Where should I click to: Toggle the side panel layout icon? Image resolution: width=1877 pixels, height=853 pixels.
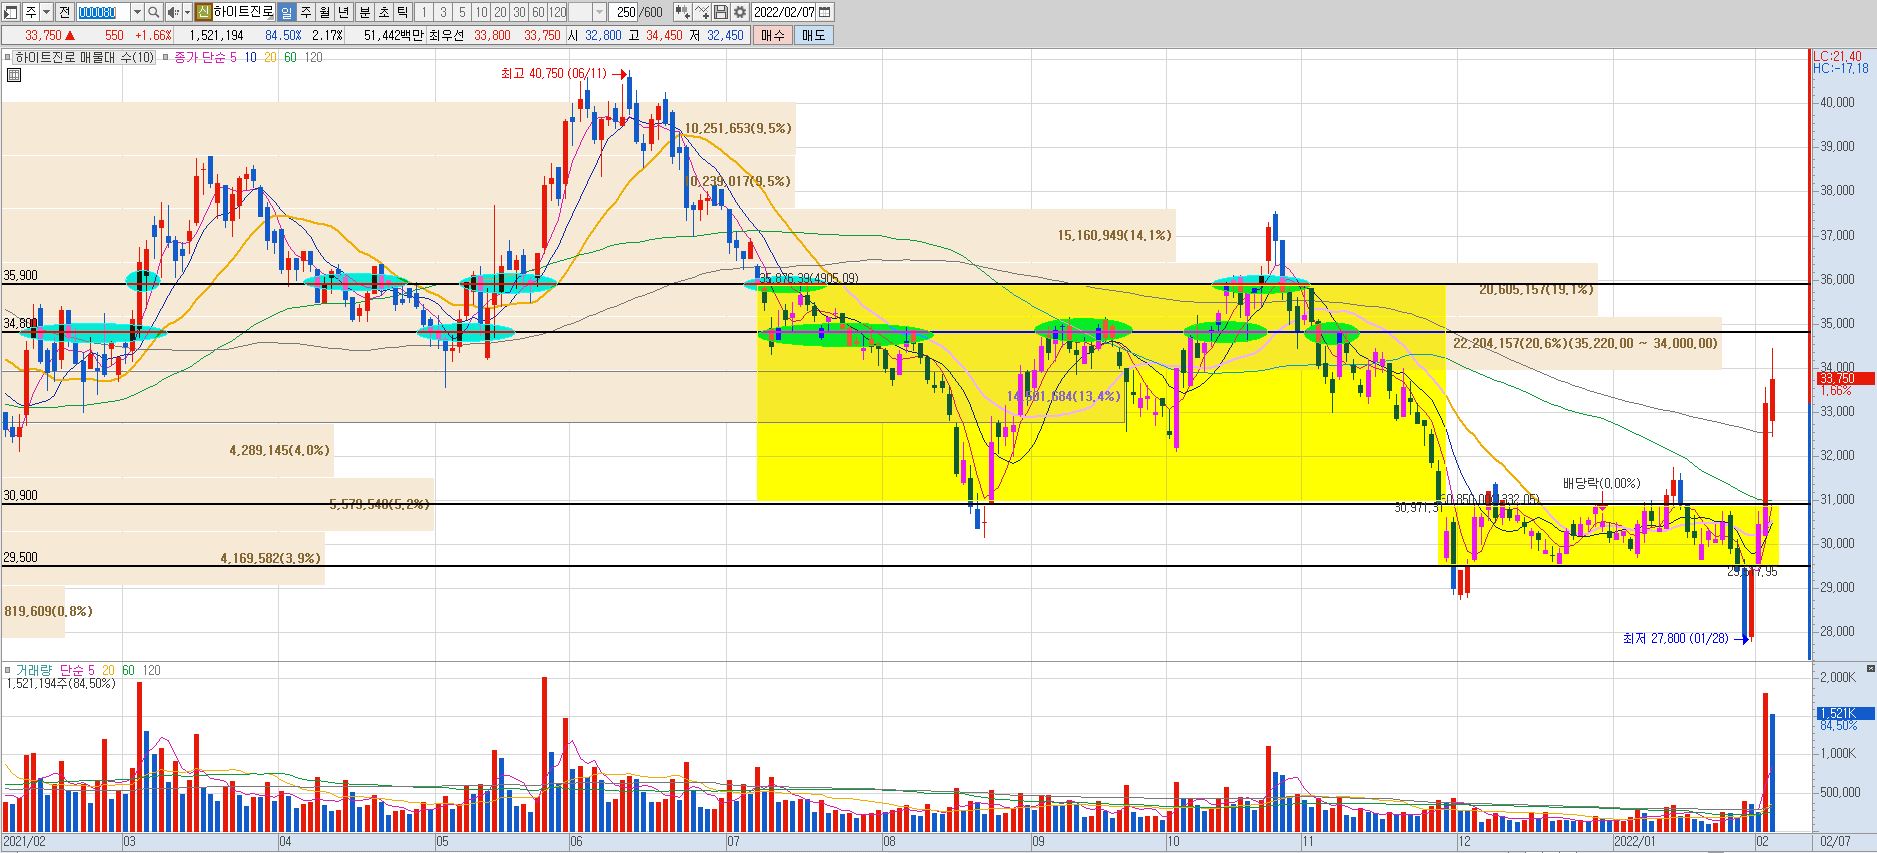click(10, 12)
